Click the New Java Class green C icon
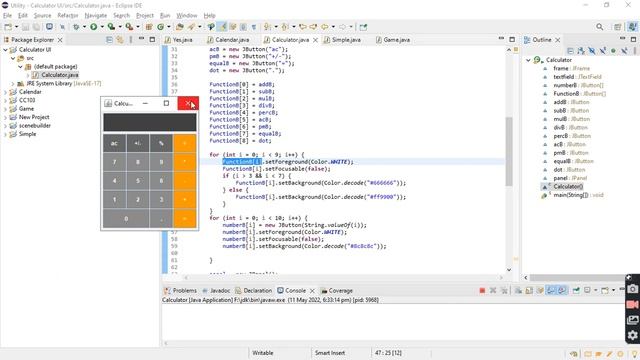Viewport: 640px width, 360px height. tap(160, 27)
